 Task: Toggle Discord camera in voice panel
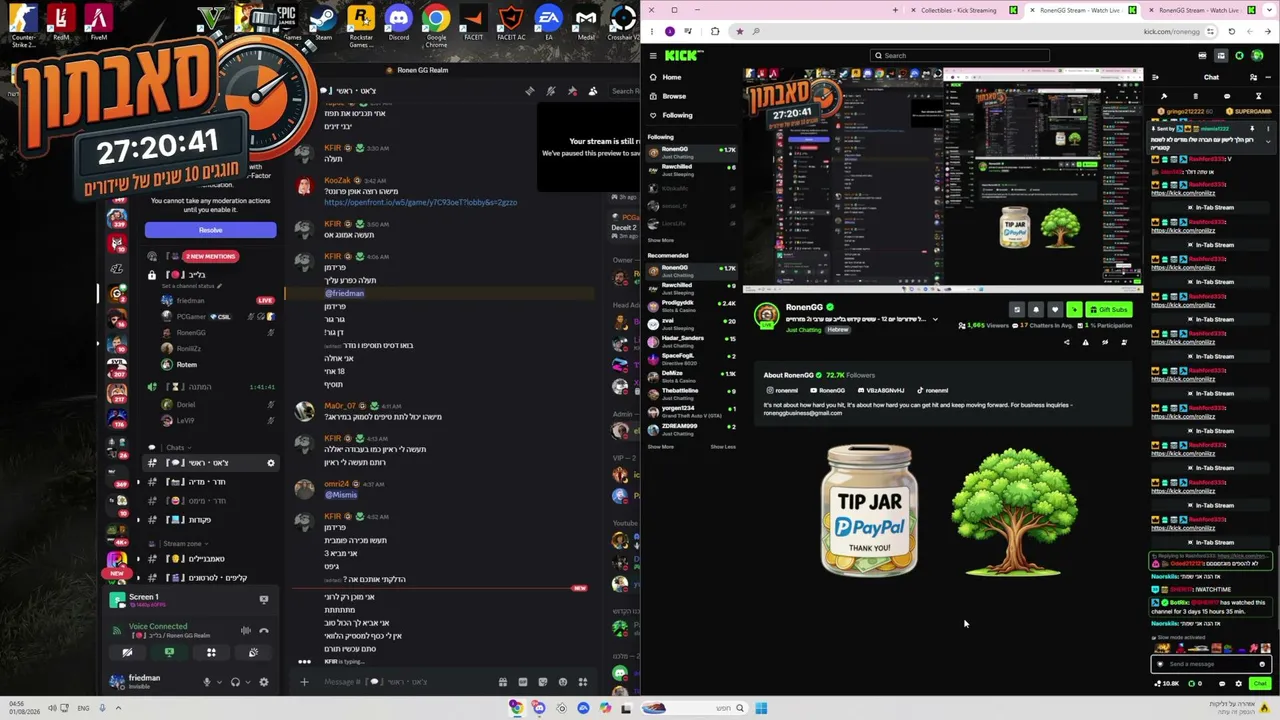tap(127, 652)
